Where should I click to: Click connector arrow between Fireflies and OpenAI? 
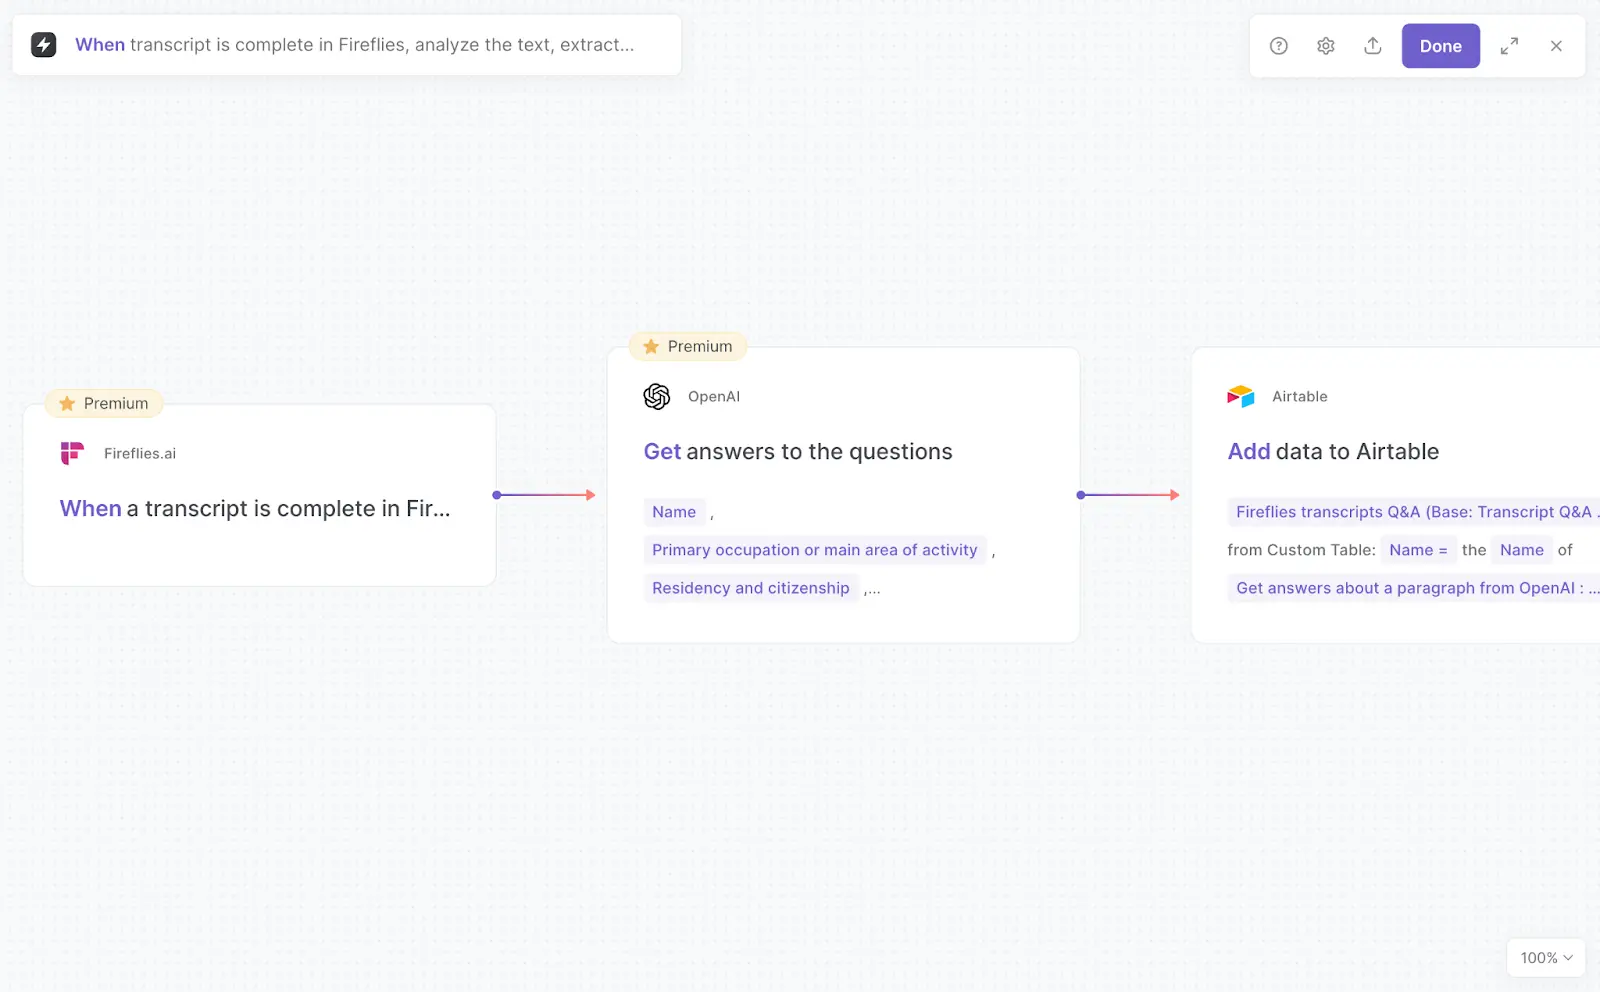[x=545, y=495]
